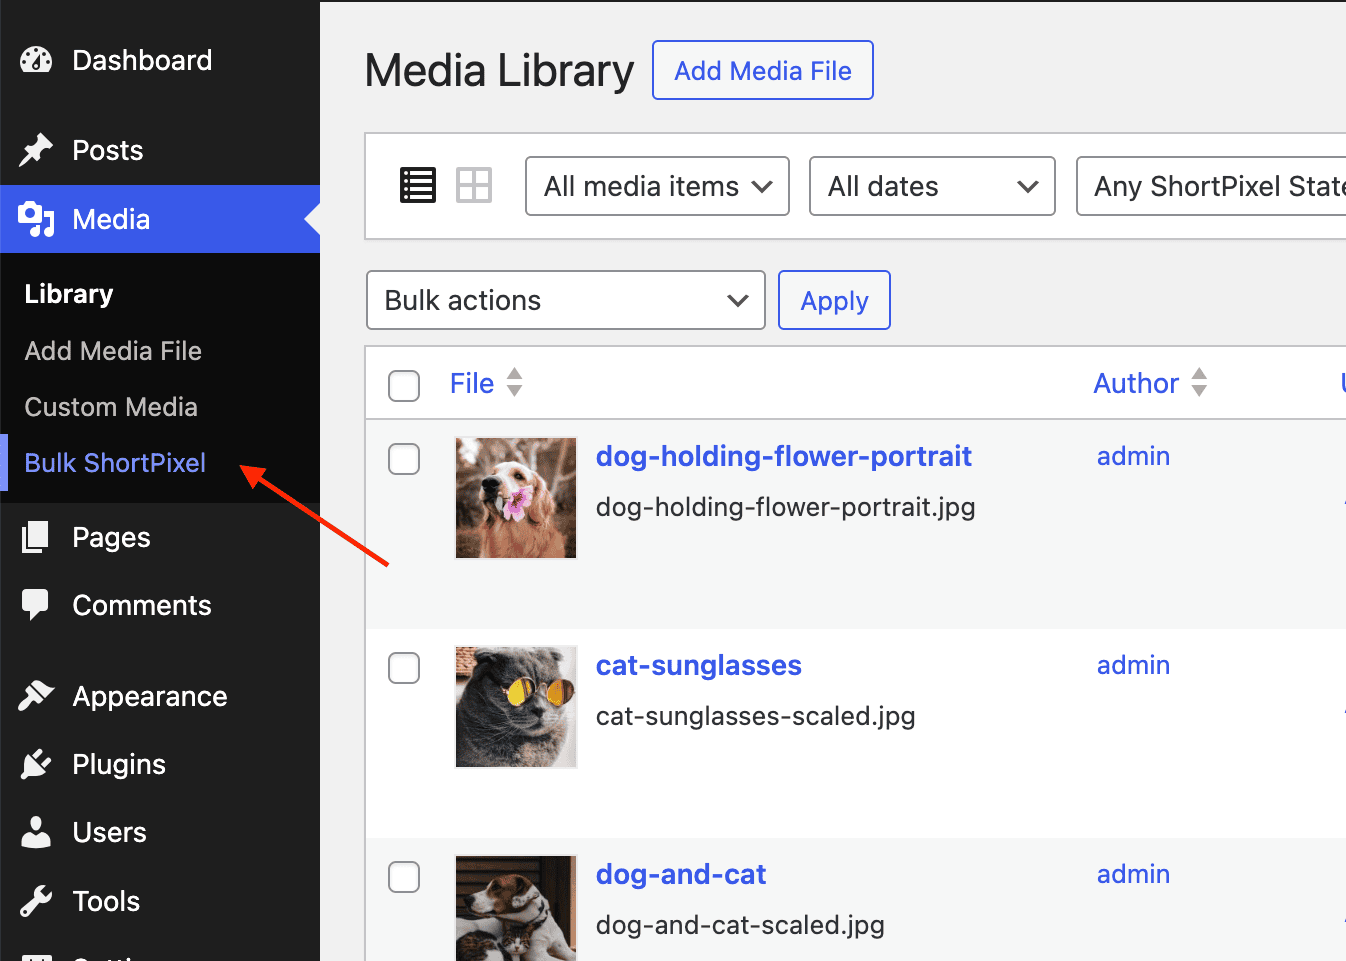Viewport: 1346px width, 961px height.
Task: Expand the Bulk actions dropdown
Action: coord(565,300)
